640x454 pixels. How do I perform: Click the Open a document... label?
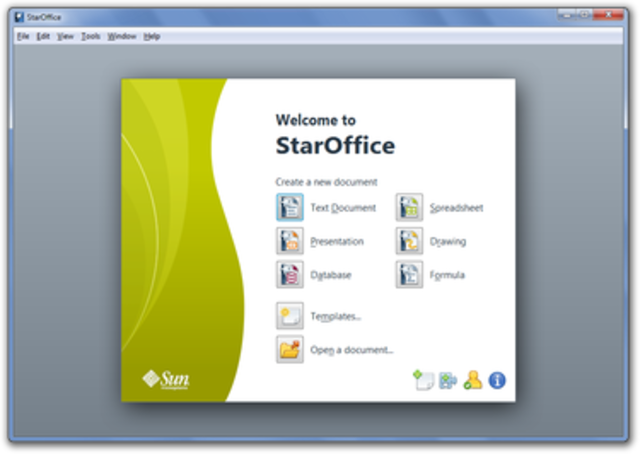(351, 350)
